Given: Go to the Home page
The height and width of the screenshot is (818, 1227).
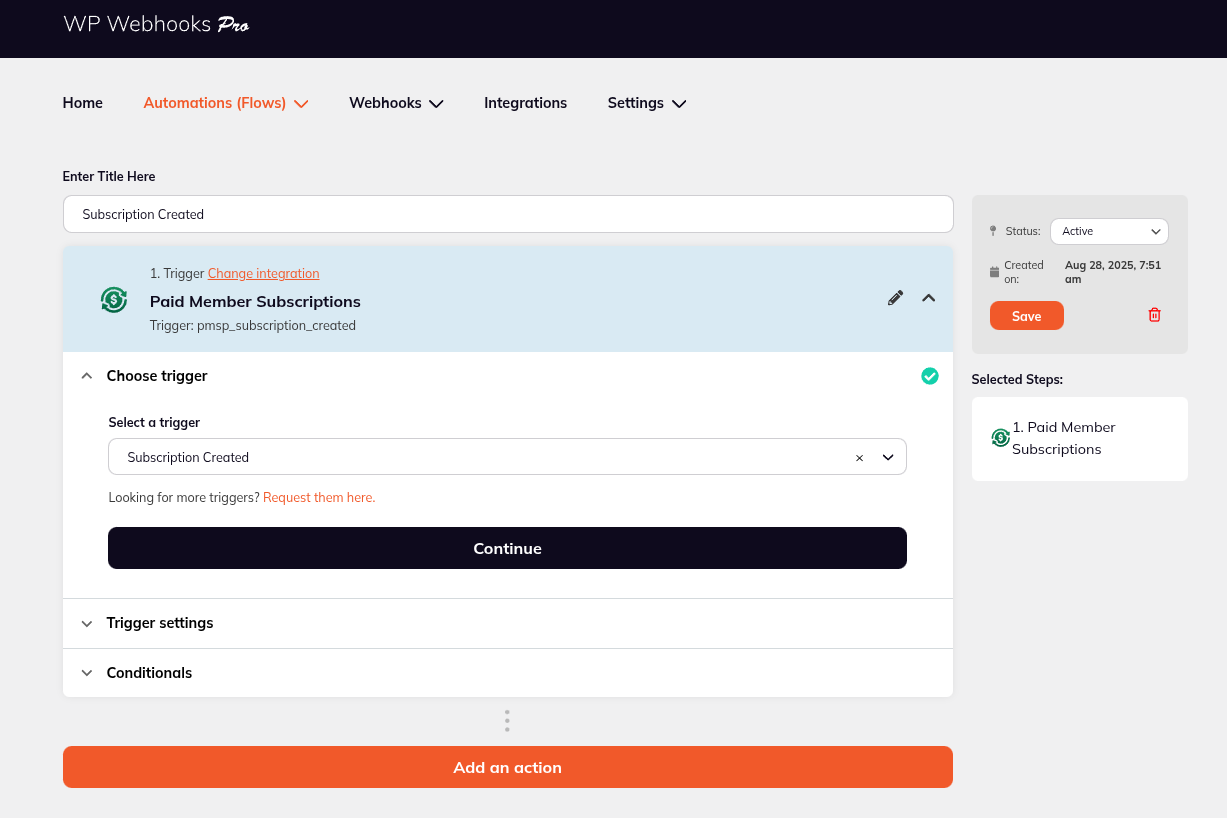Looking at the screenshot, I should pyautogui.click(x=83, y=103).
